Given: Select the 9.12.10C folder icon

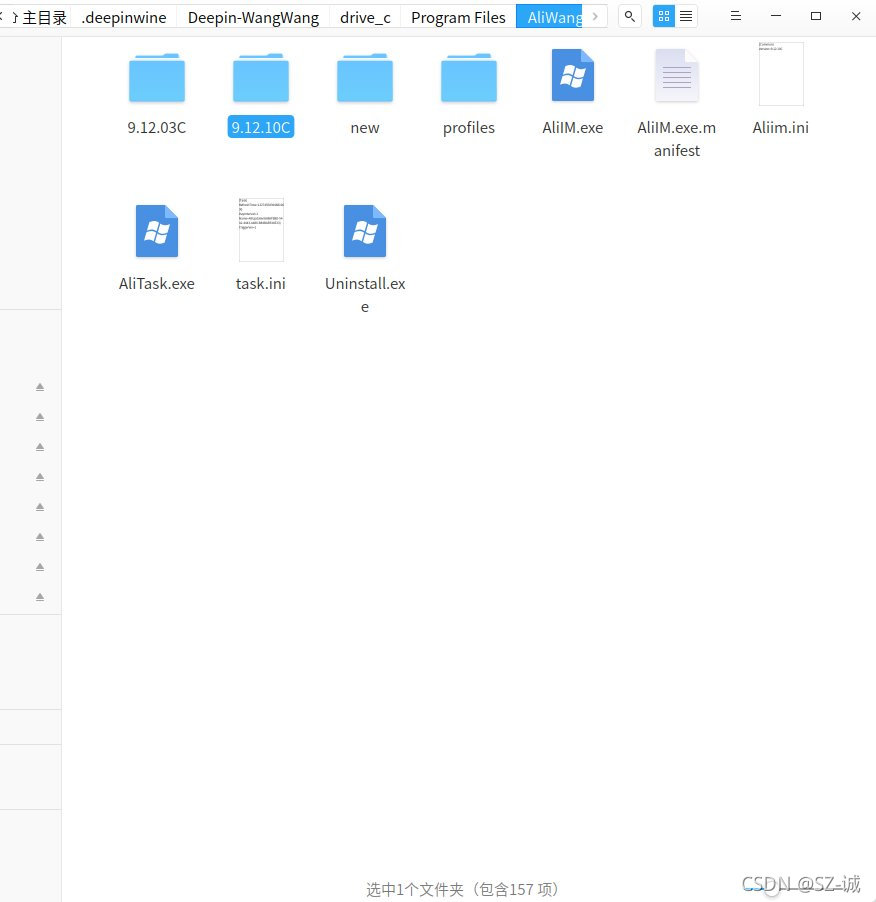Looking at the screenshot, I should pyautogui.click(x=261, y=78).
